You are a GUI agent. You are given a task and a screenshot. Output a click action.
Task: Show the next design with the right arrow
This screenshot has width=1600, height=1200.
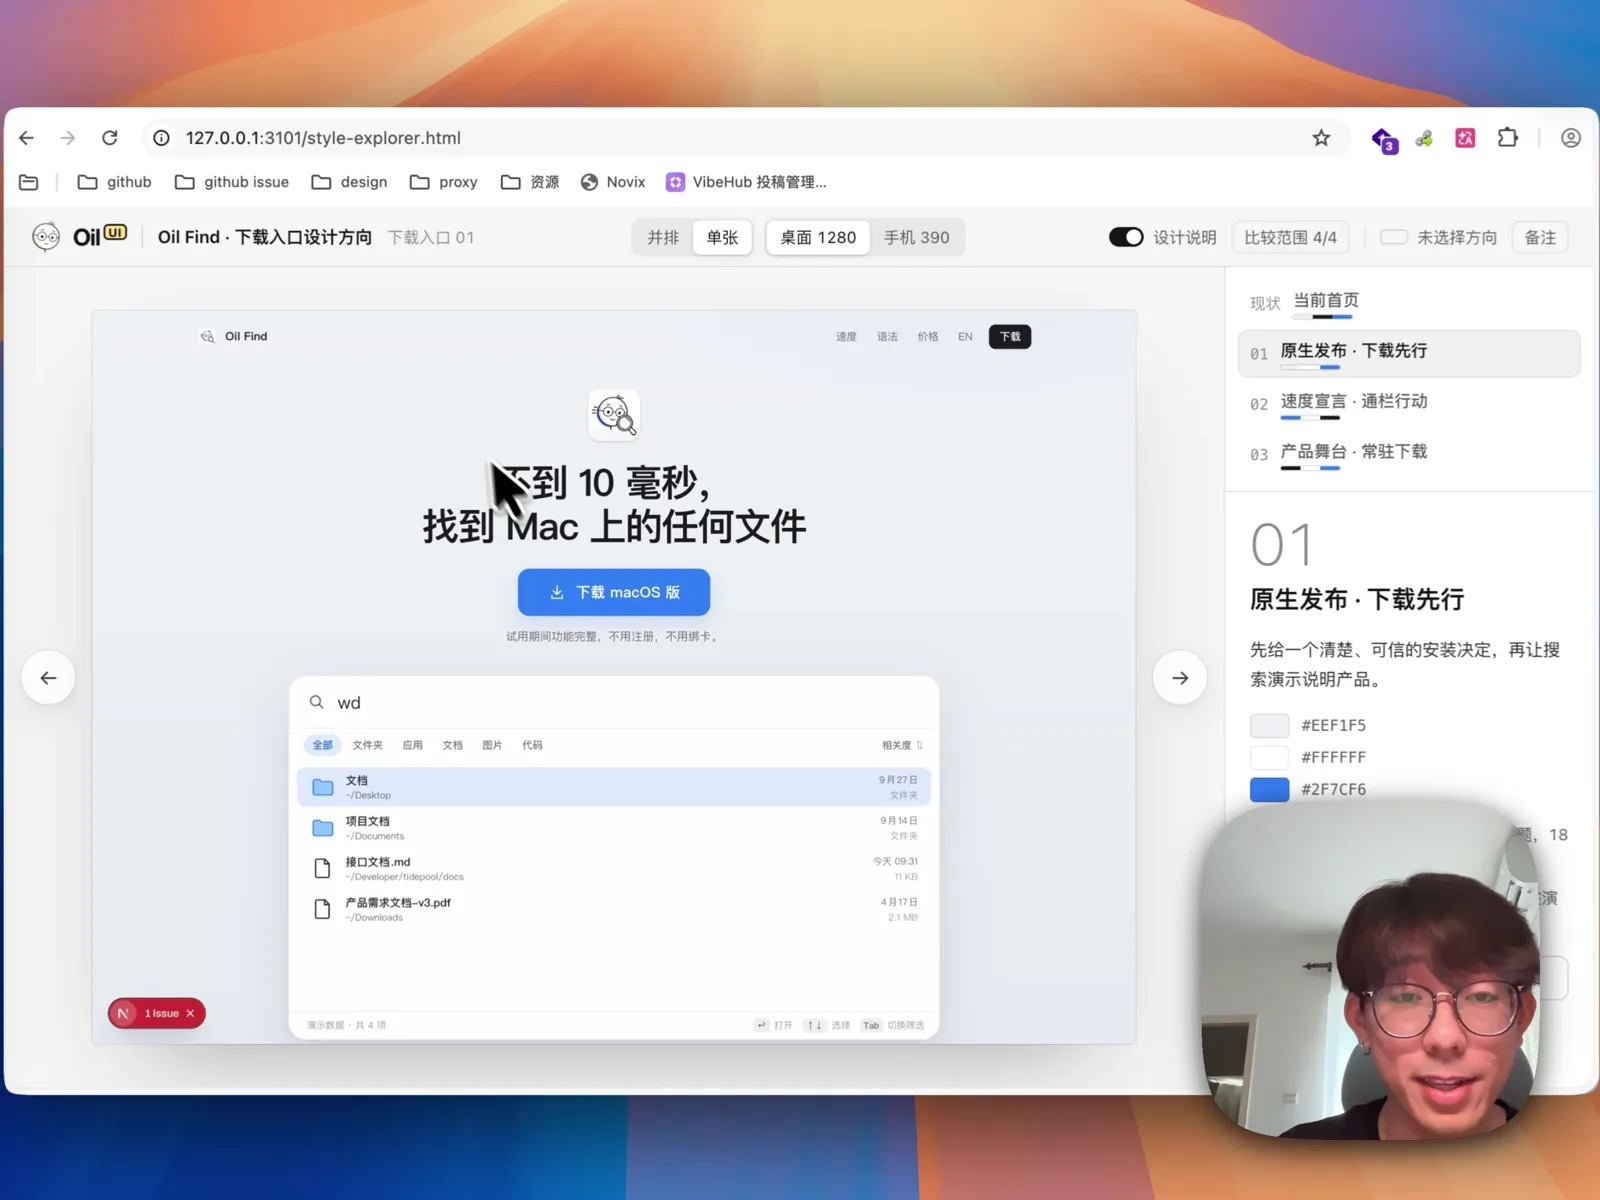1180,678
